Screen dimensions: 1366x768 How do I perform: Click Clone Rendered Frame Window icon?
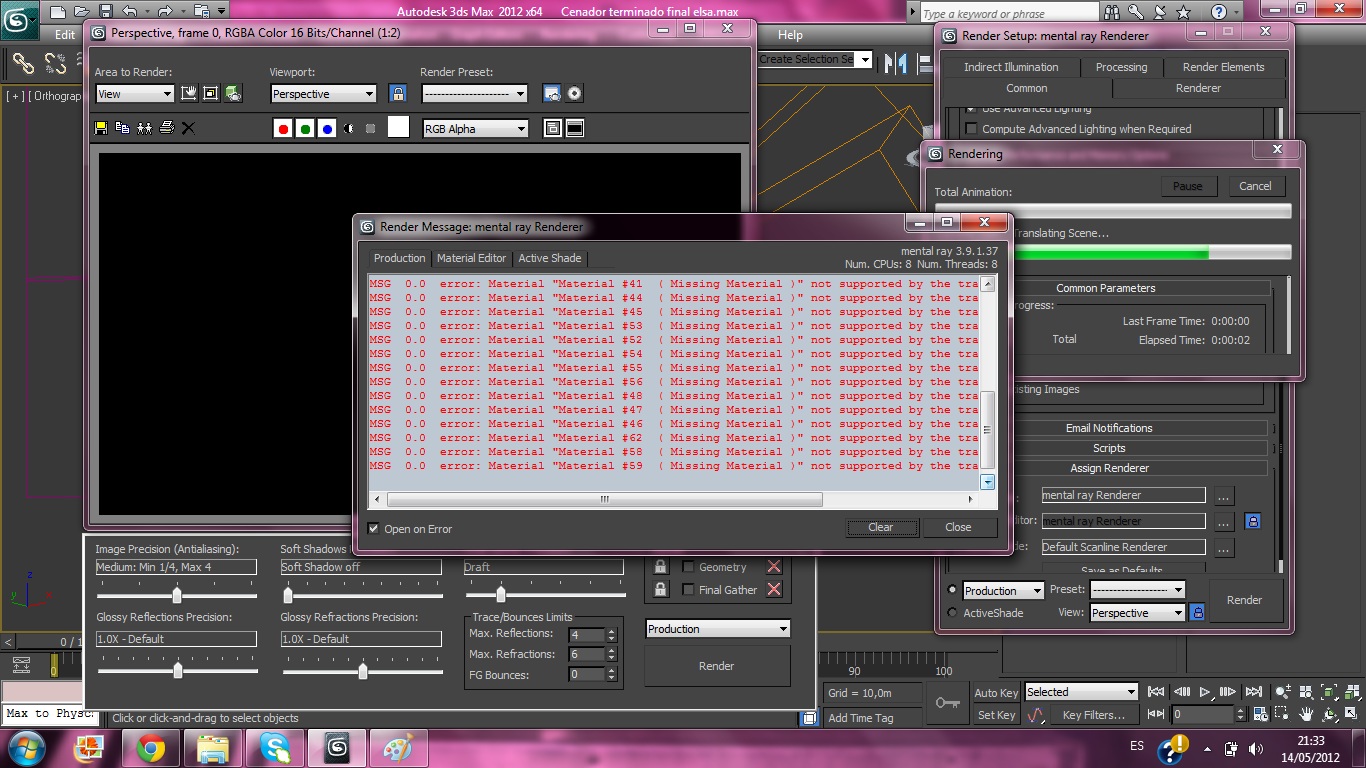(x=144, y=128)
